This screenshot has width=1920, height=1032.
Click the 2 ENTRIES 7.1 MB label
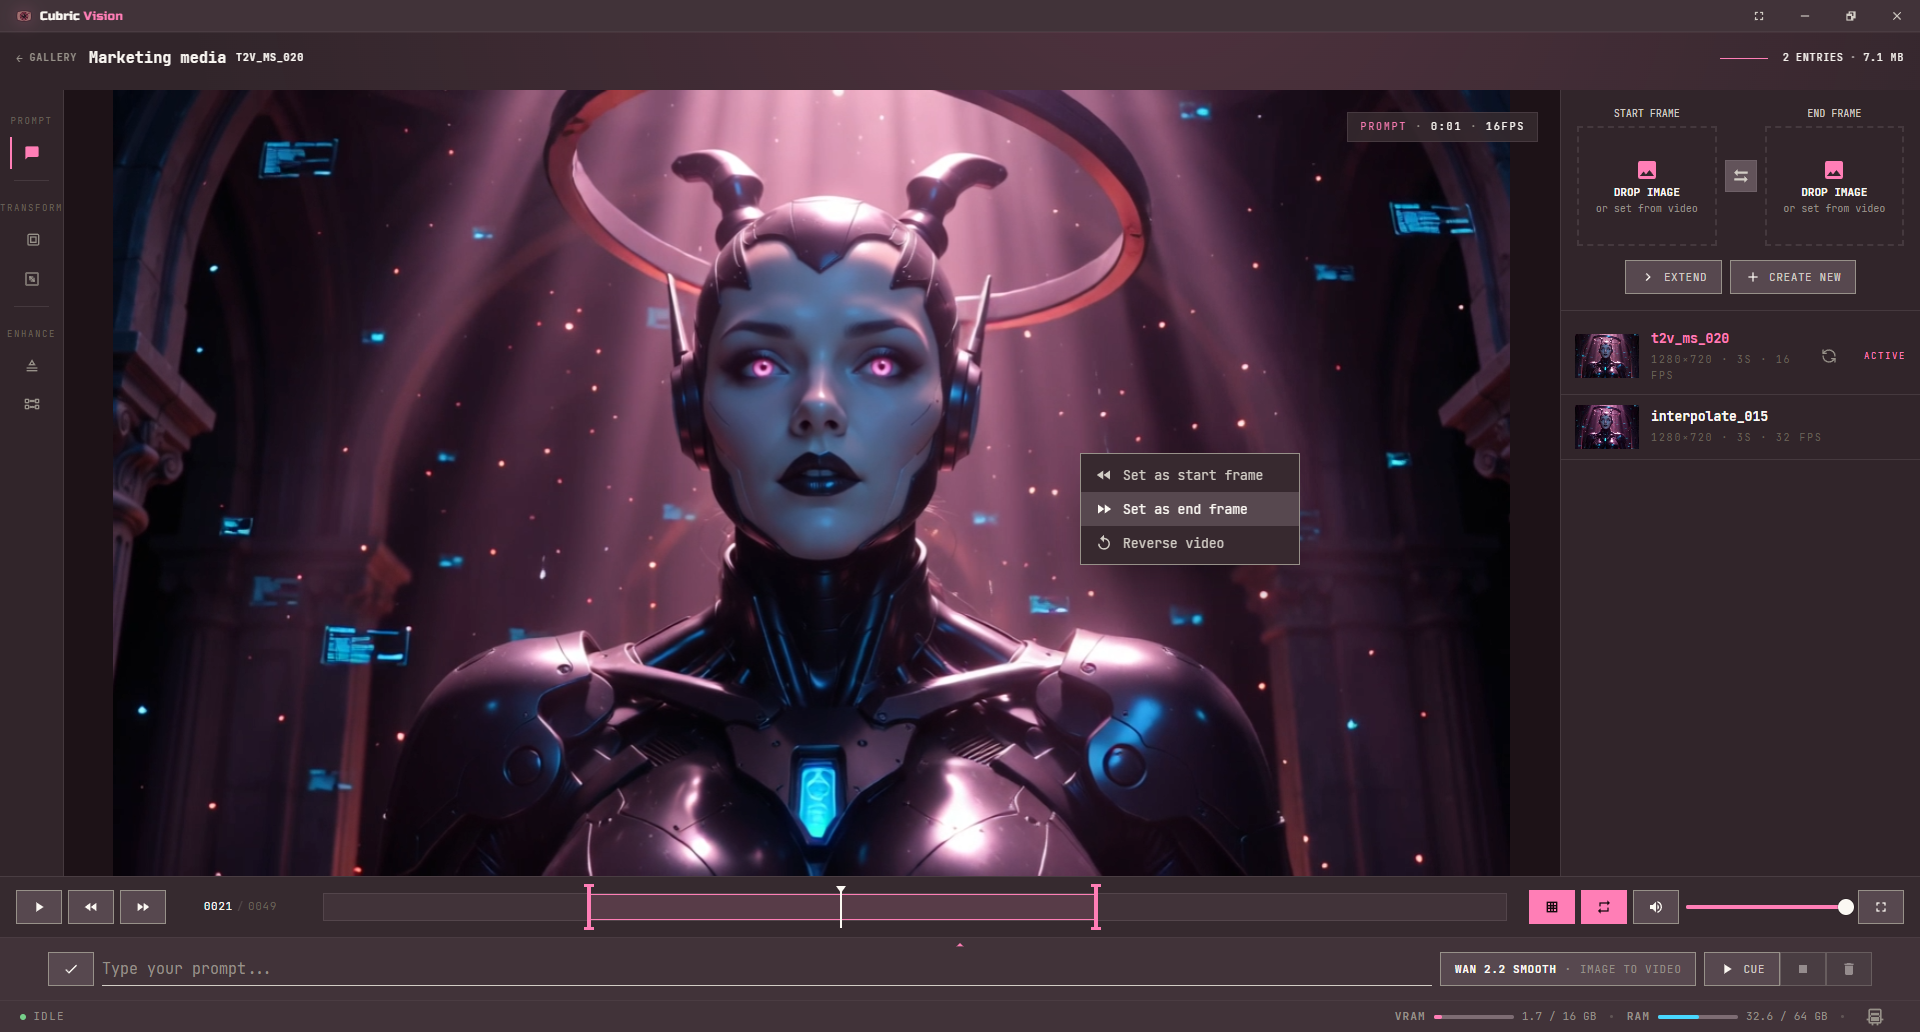pos(1843,58)
